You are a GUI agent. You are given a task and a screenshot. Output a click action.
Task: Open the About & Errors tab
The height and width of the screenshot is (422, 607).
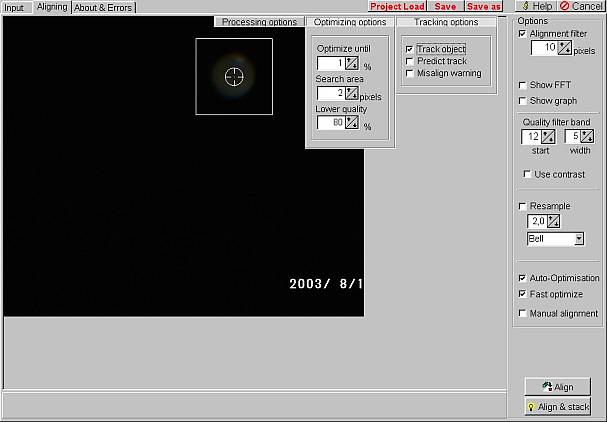click(x=104, y=7)
